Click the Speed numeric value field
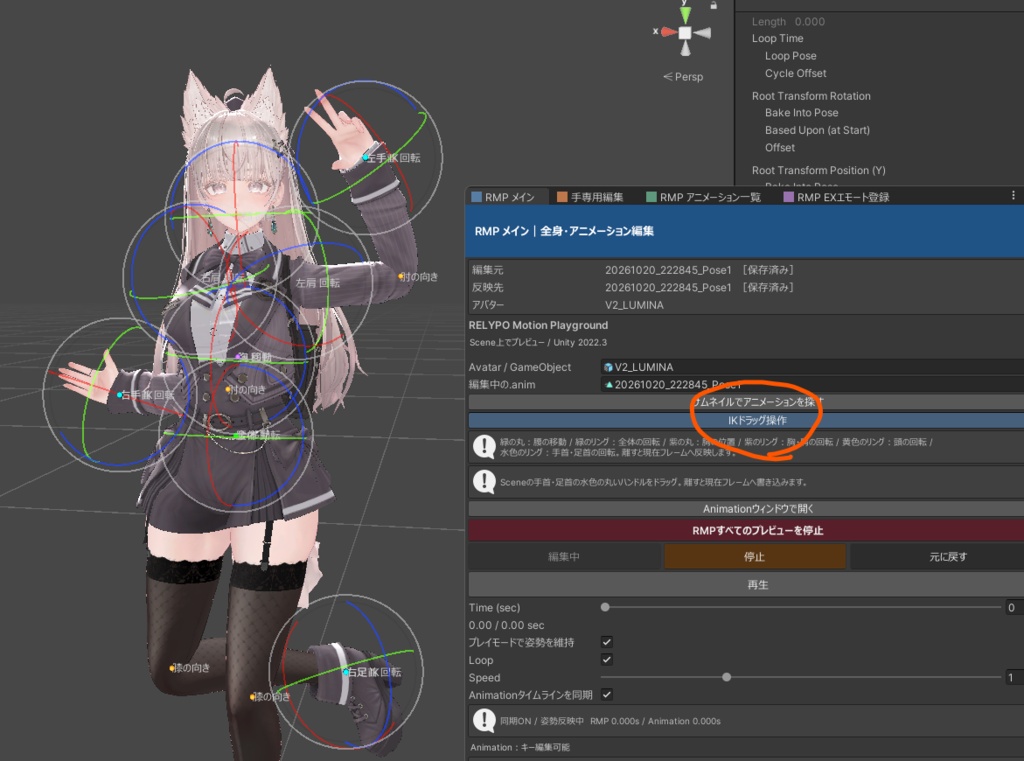The image size is (1024, 761). 1014,677
